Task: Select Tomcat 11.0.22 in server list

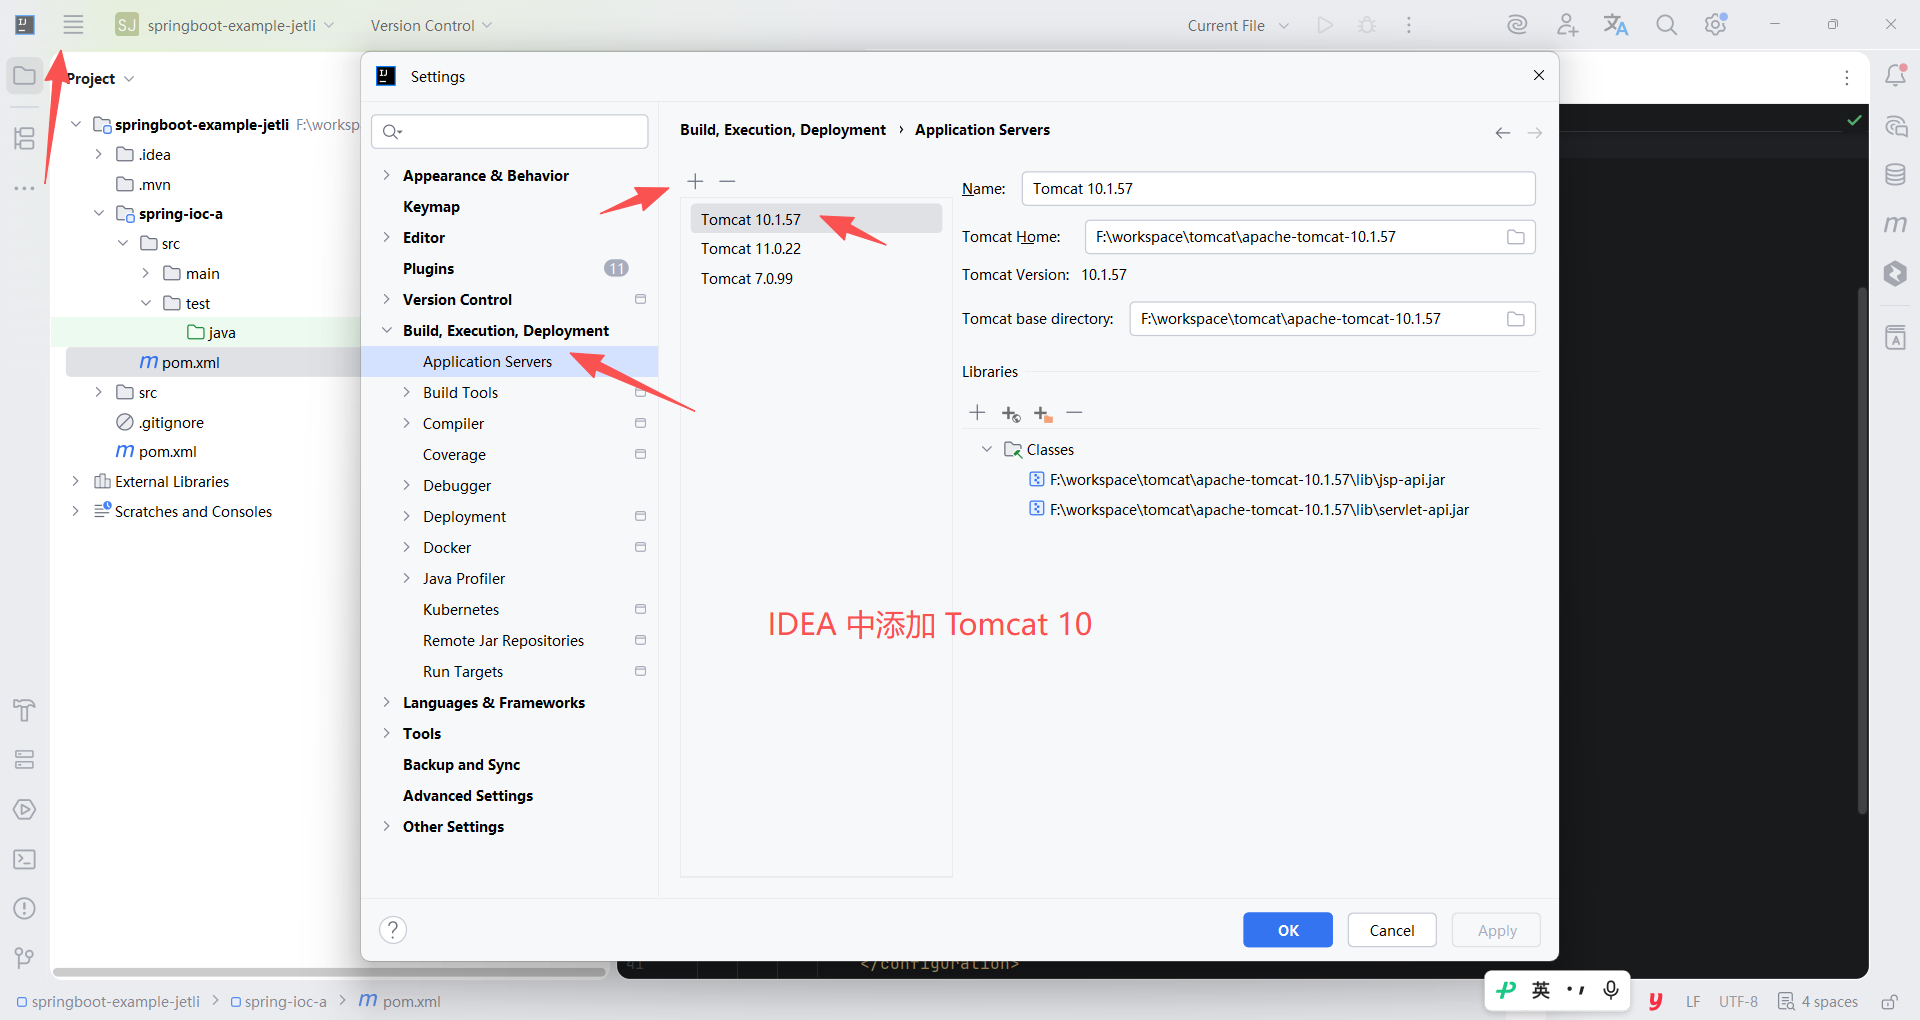Action: 816,249
